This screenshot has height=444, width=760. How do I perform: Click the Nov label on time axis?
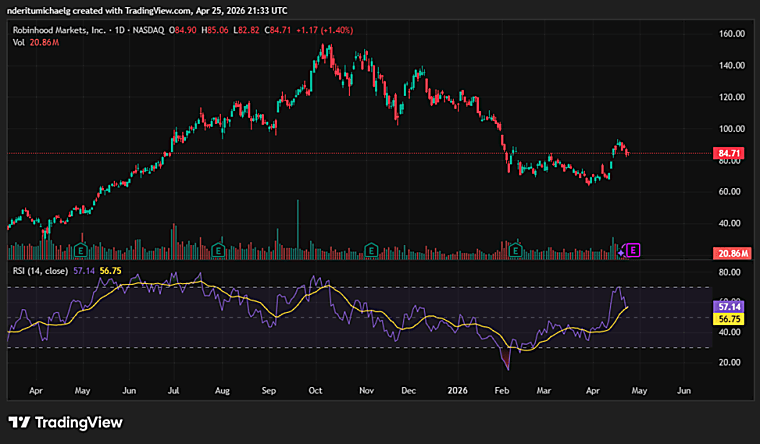[366, 391]
